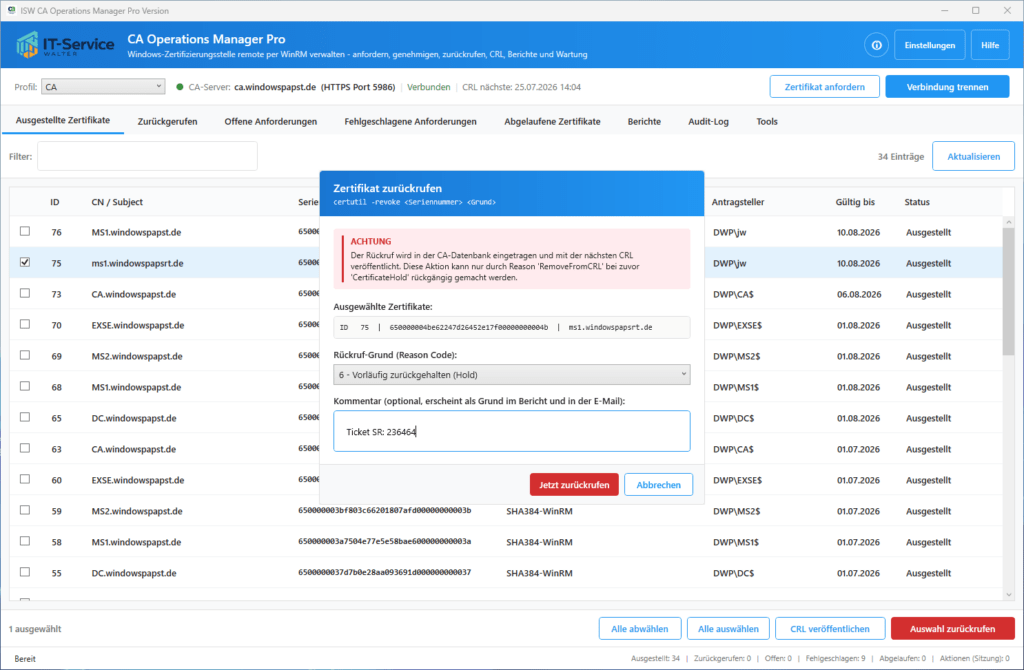
Task: Click the green connection status dot
Action: pyautogui.click(x=180, y=87)
